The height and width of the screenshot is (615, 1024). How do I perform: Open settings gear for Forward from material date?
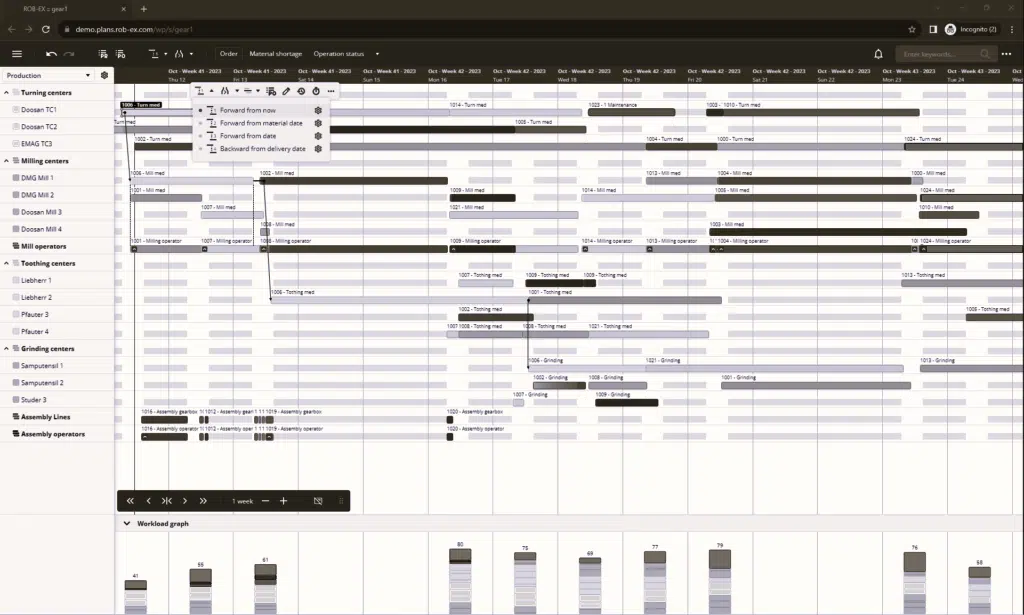318,123
